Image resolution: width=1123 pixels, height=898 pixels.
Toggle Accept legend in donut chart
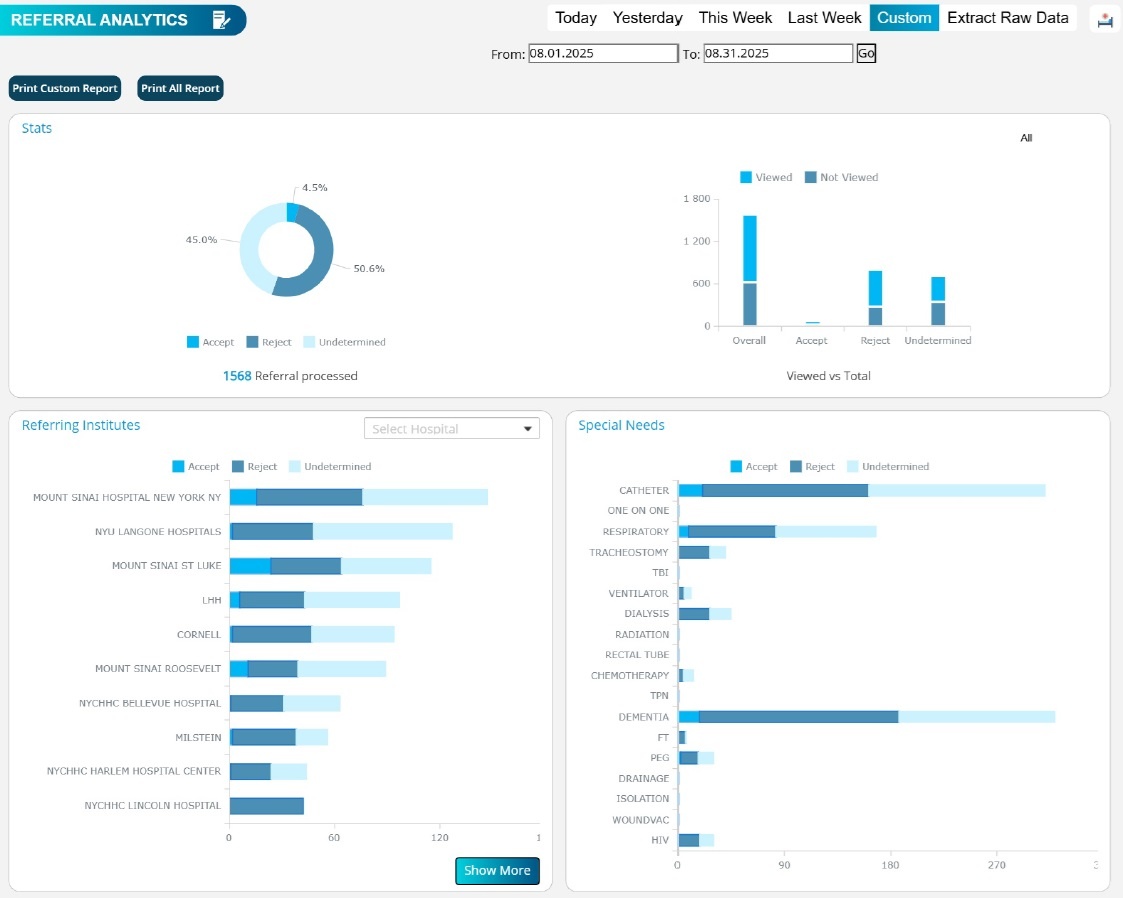tap(211, 342)
